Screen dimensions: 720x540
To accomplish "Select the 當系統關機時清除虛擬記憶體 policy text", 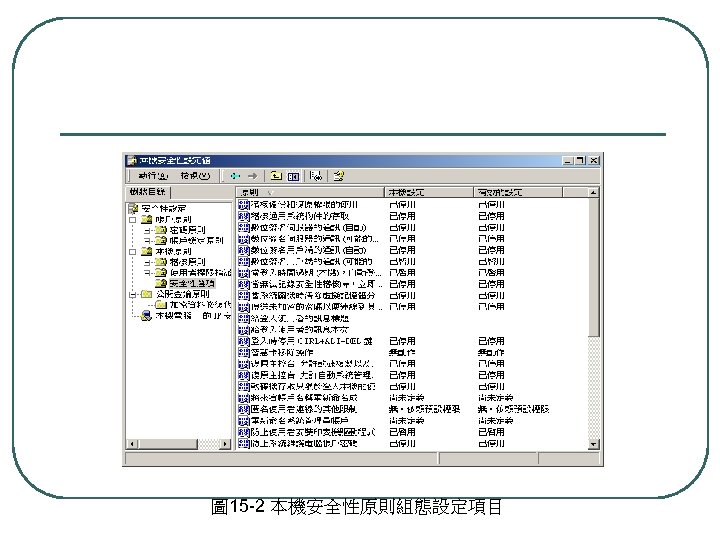I will click(313, 296).
